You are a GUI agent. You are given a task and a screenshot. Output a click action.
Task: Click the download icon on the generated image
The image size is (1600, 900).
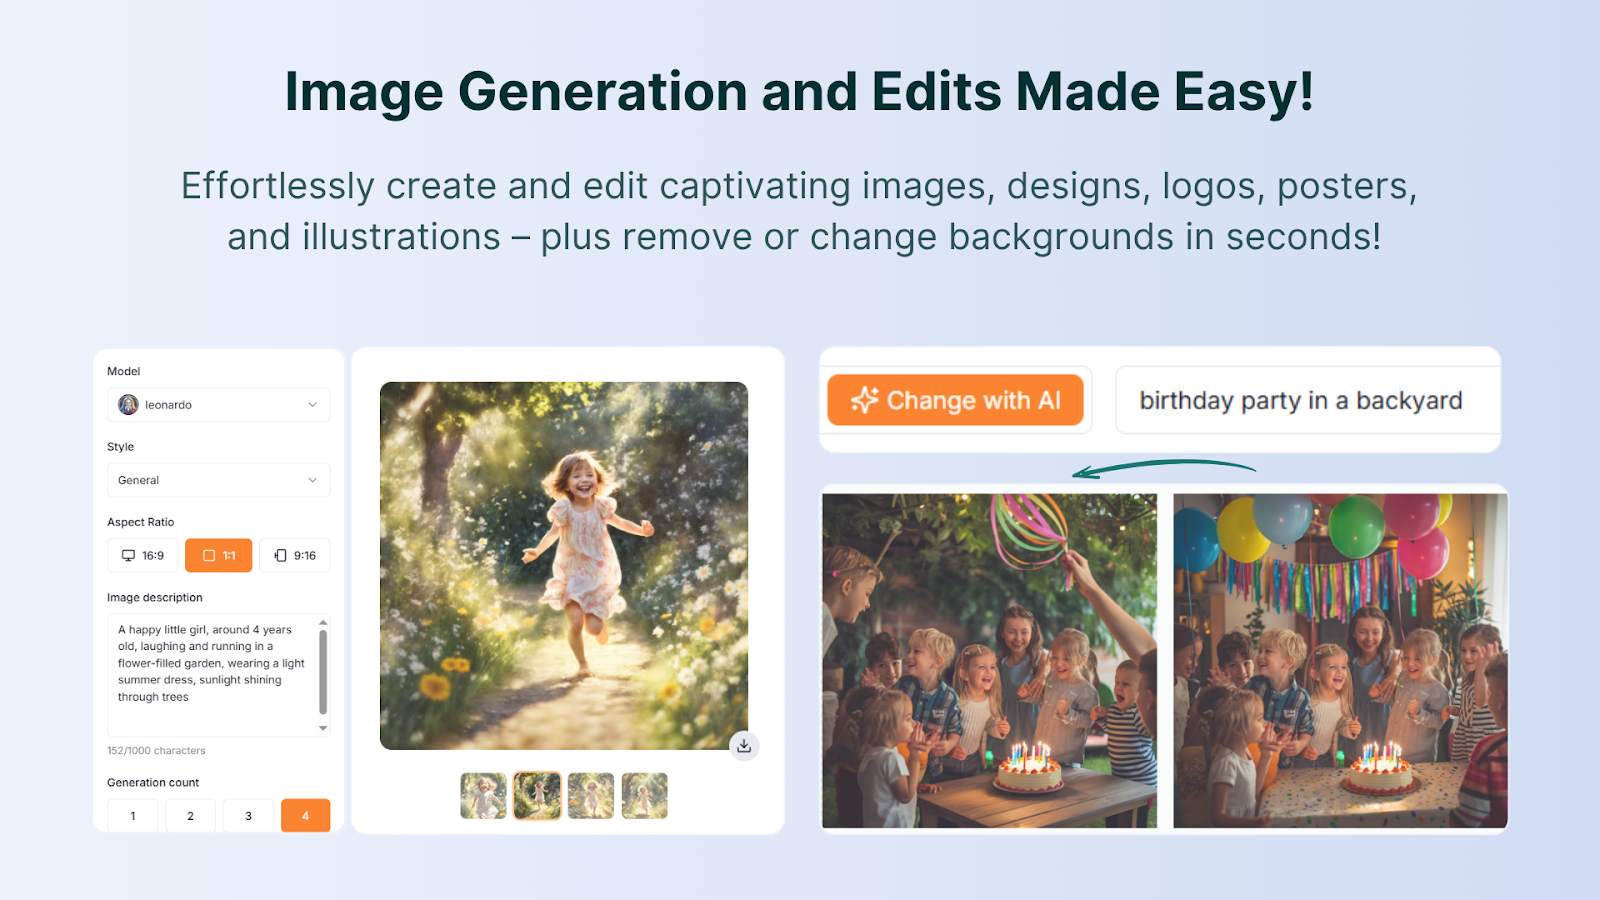[x=744, y=744]
